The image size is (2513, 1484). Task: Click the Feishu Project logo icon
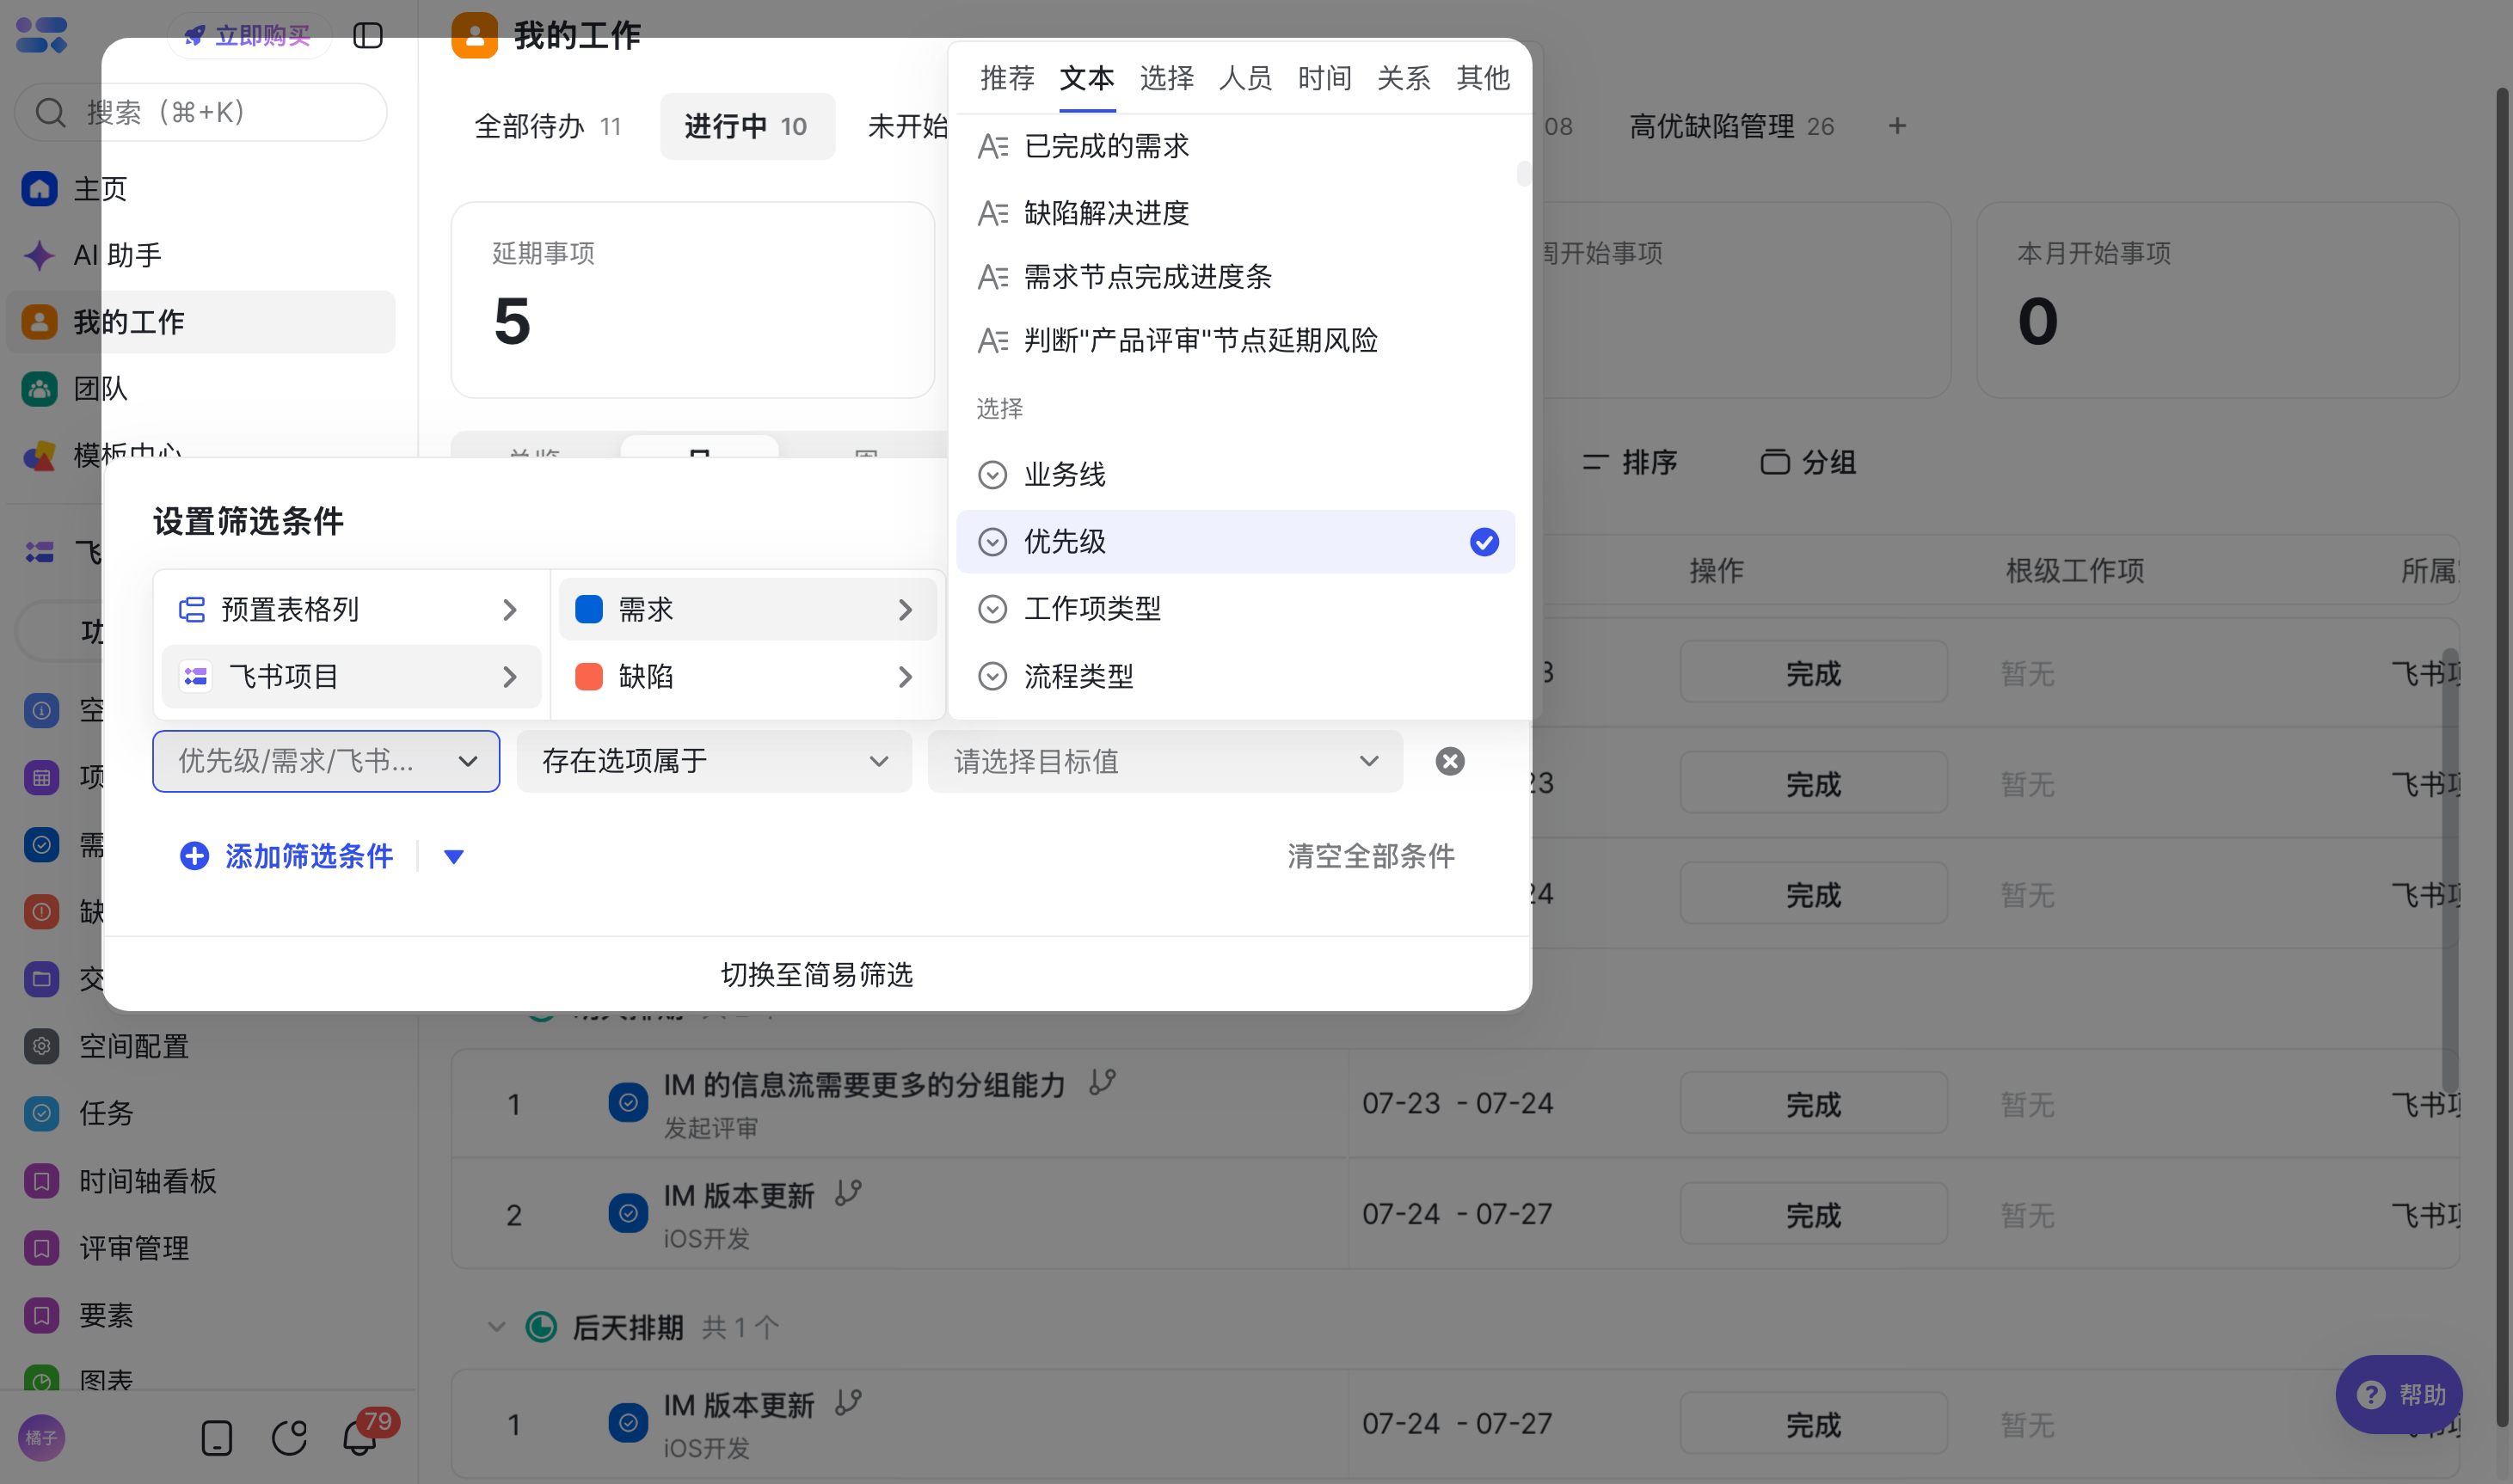pyautogui.click(x=41, y=35)
